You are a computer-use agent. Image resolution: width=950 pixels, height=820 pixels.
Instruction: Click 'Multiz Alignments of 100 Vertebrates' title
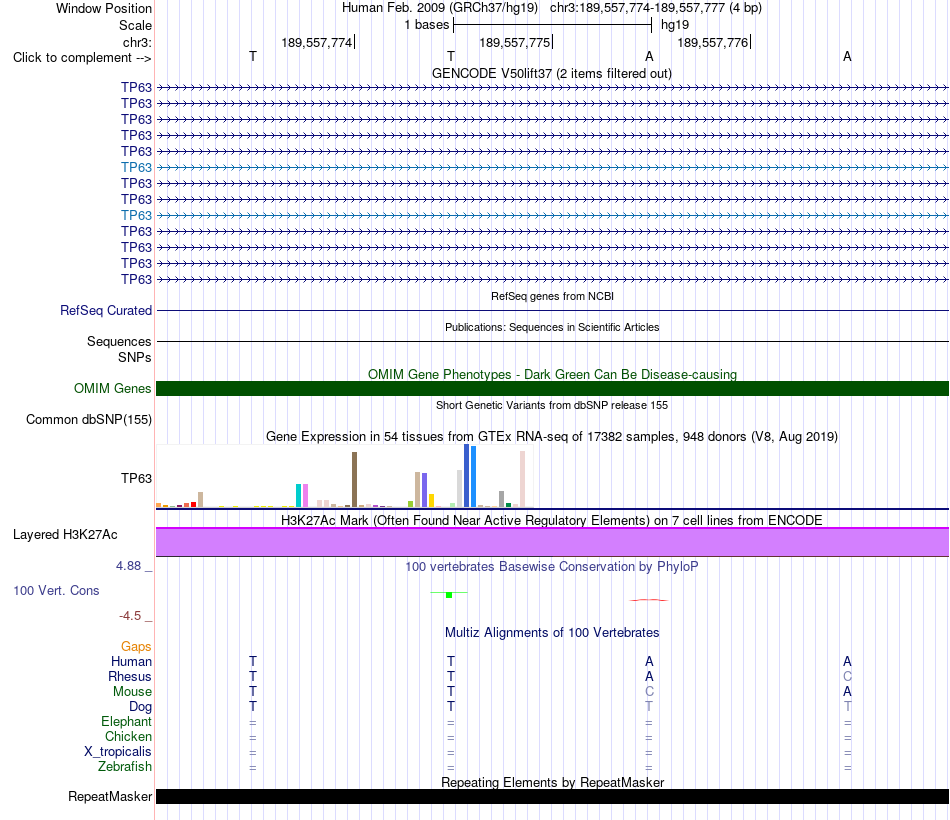pyautogui.click(x=552, y=633)
